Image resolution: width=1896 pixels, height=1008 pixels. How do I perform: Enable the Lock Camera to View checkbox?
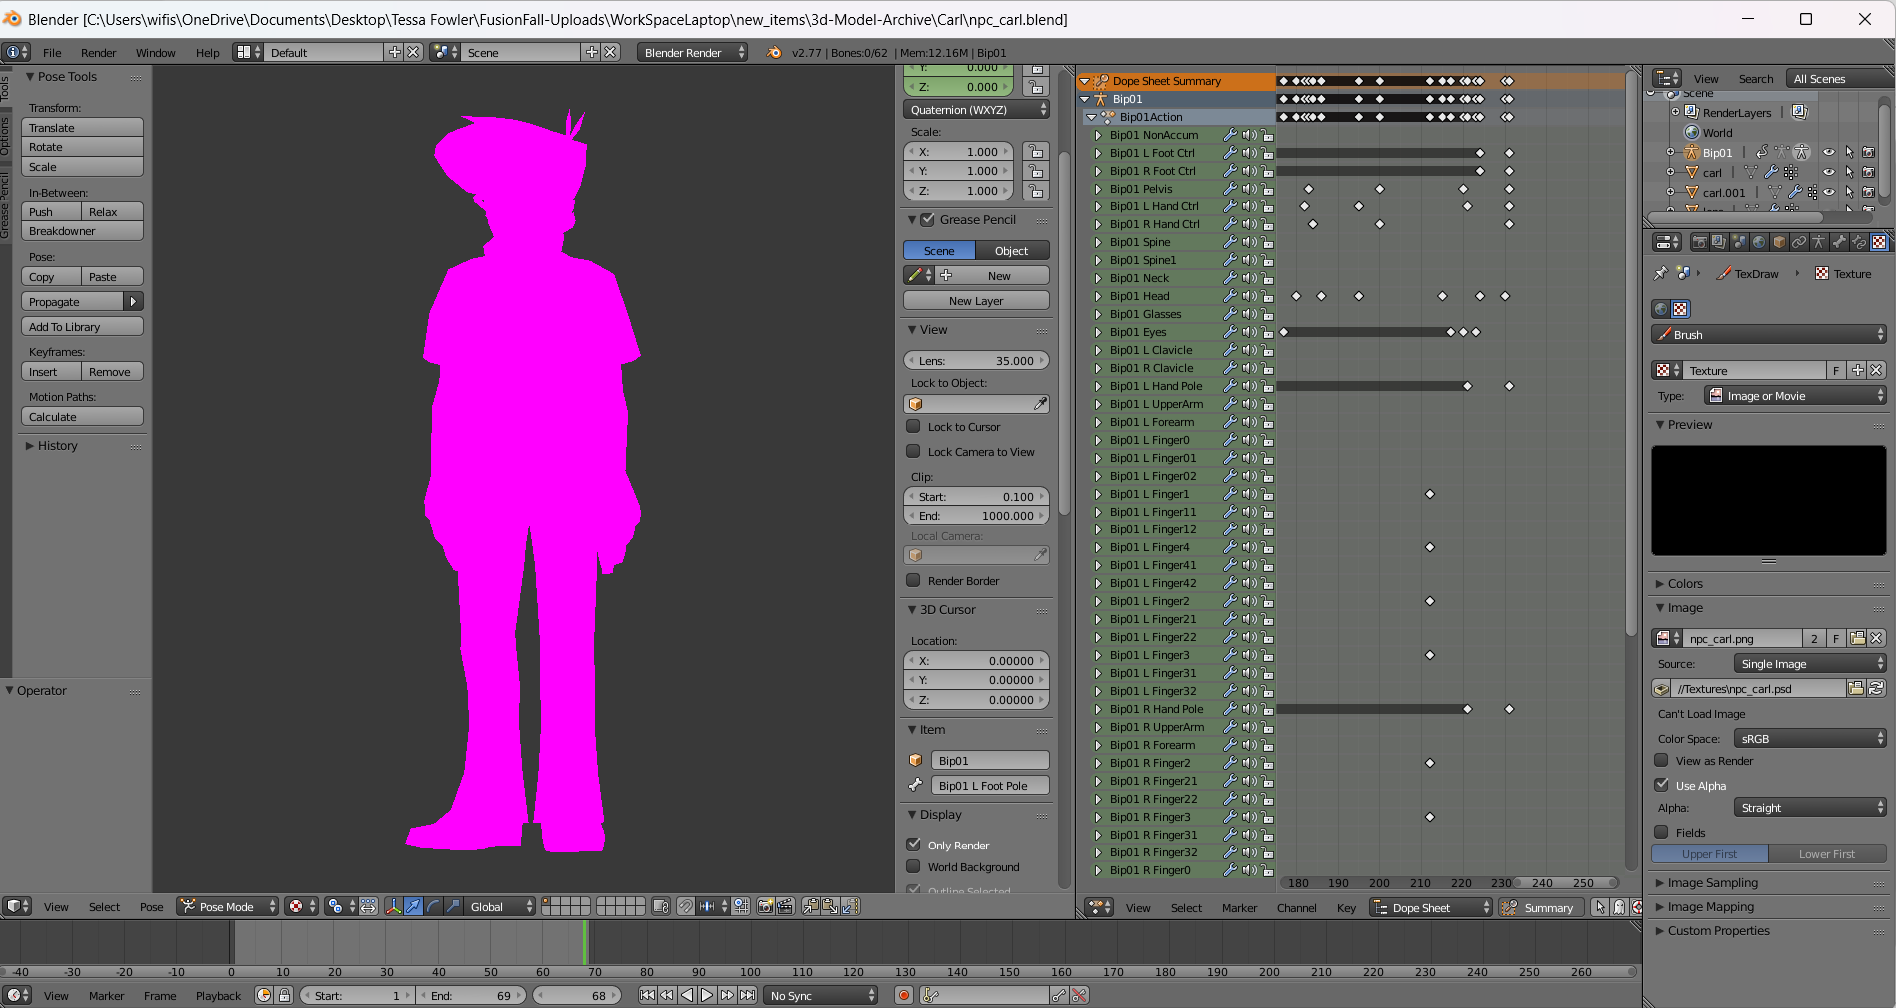[x=913, y=451]
